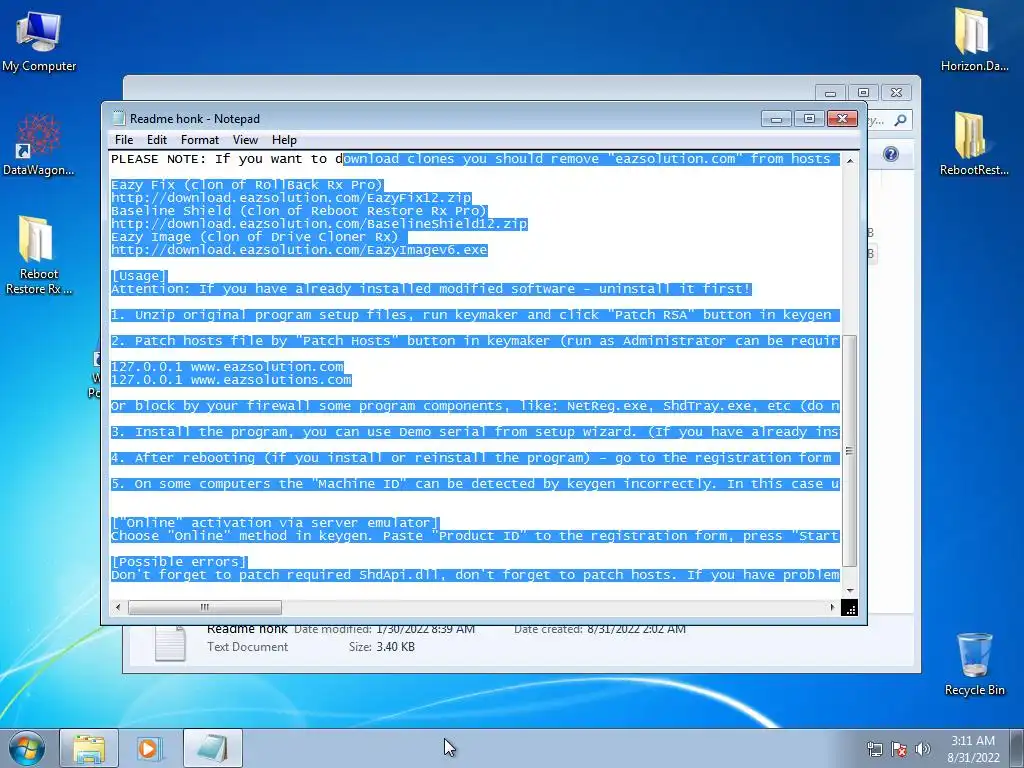The width and height of the screenshot is (1024, 768).
Task: Open Windows Explorer from taskbar
Action: pyautogui.click(x=89, y=748)
